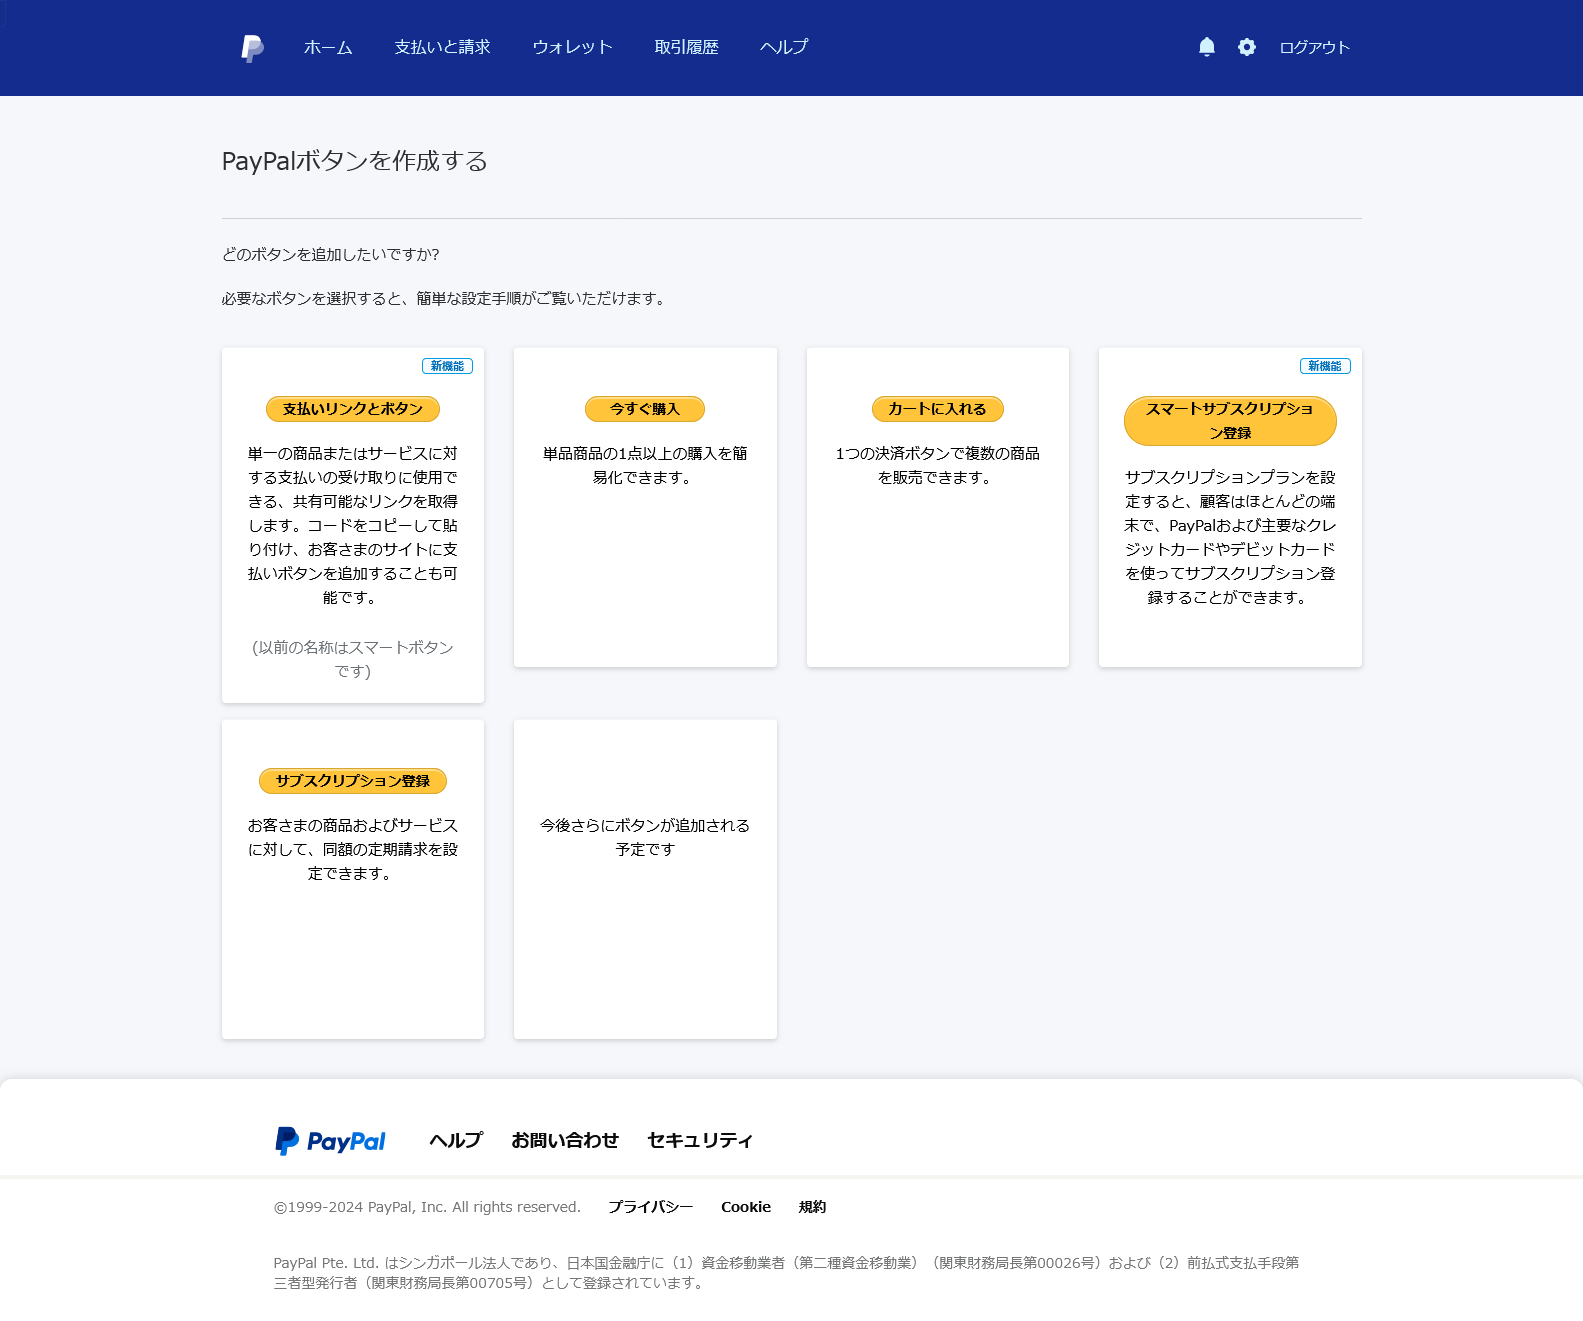Image resolution: width=1583 pixels, height=1321 pixels.
Task: Click 新機能 badge on 支払いリンク card
Action: click(x=447, y=366)
